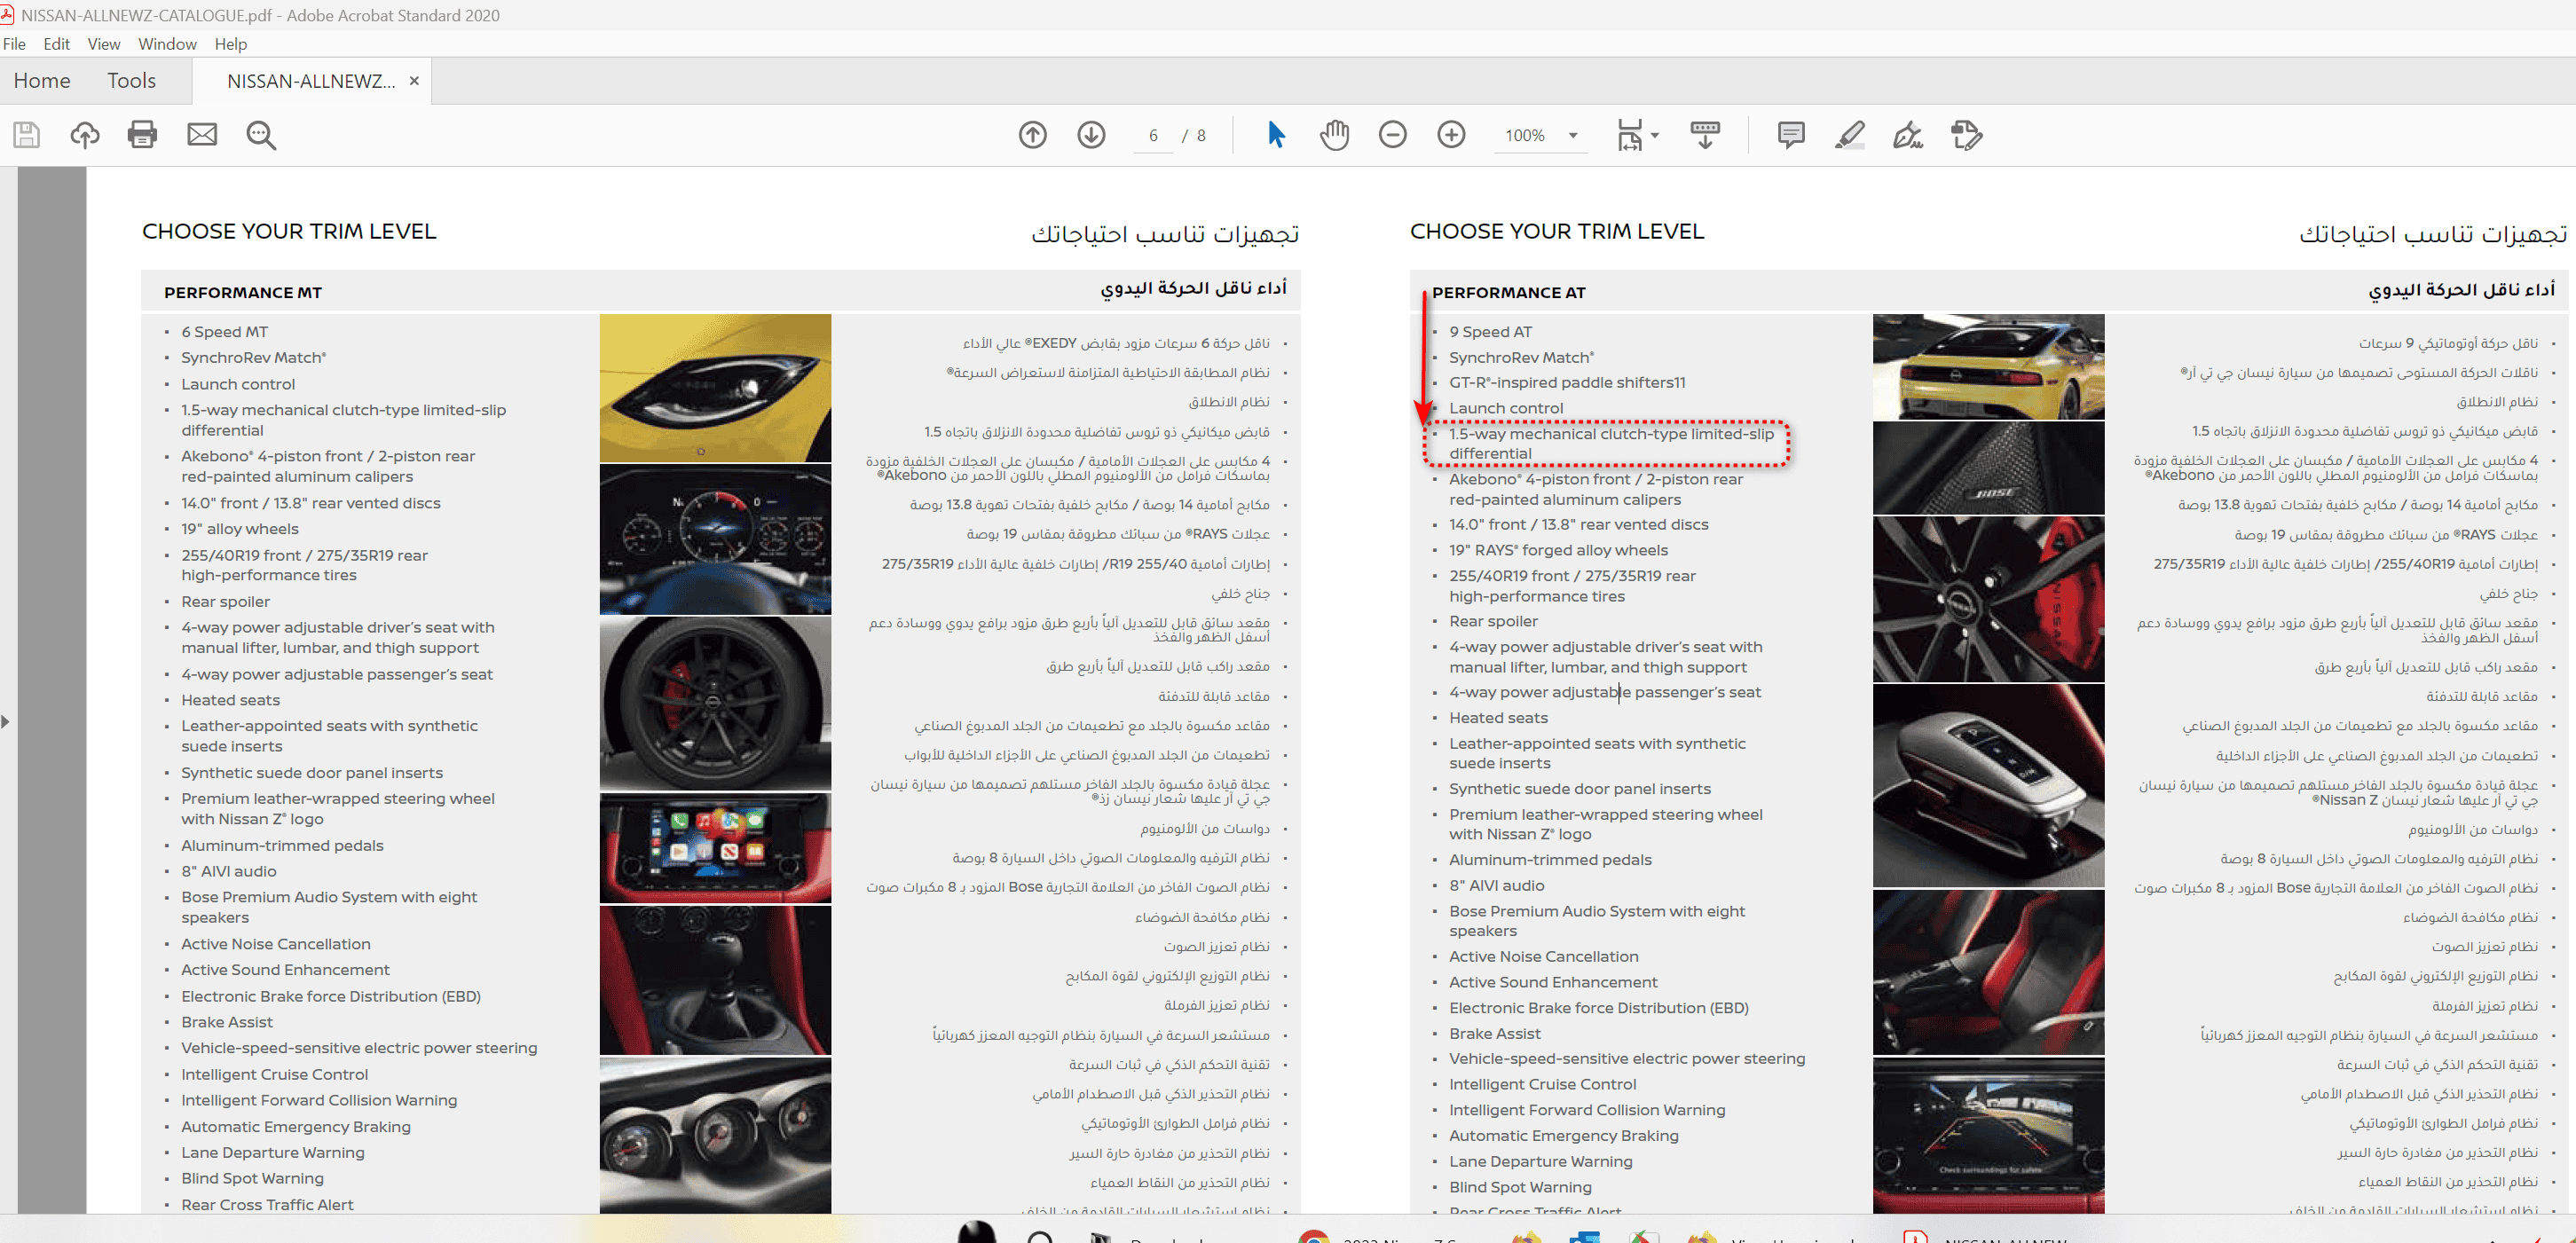Click the digital gauge cluster photo
Screen dimensions: 2576x1243
pos(715,539)
